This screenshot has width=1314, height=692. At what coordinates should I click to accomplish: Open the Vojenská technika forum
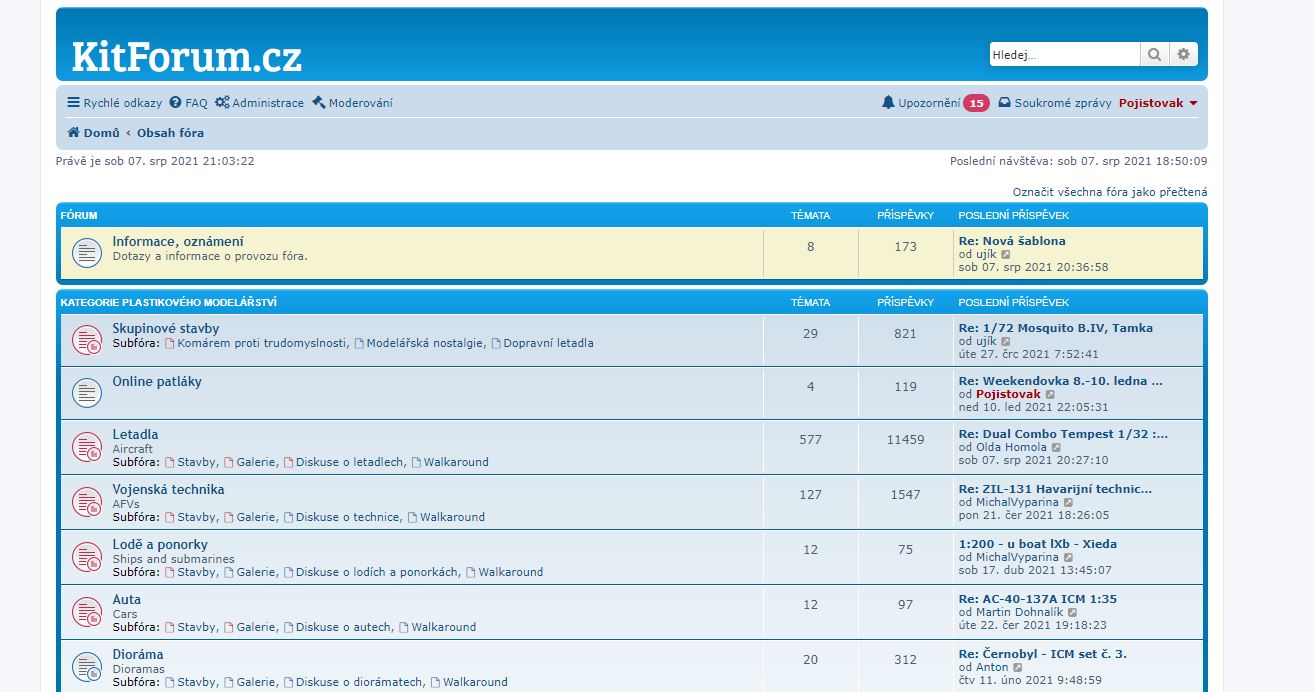coord(168,490)
